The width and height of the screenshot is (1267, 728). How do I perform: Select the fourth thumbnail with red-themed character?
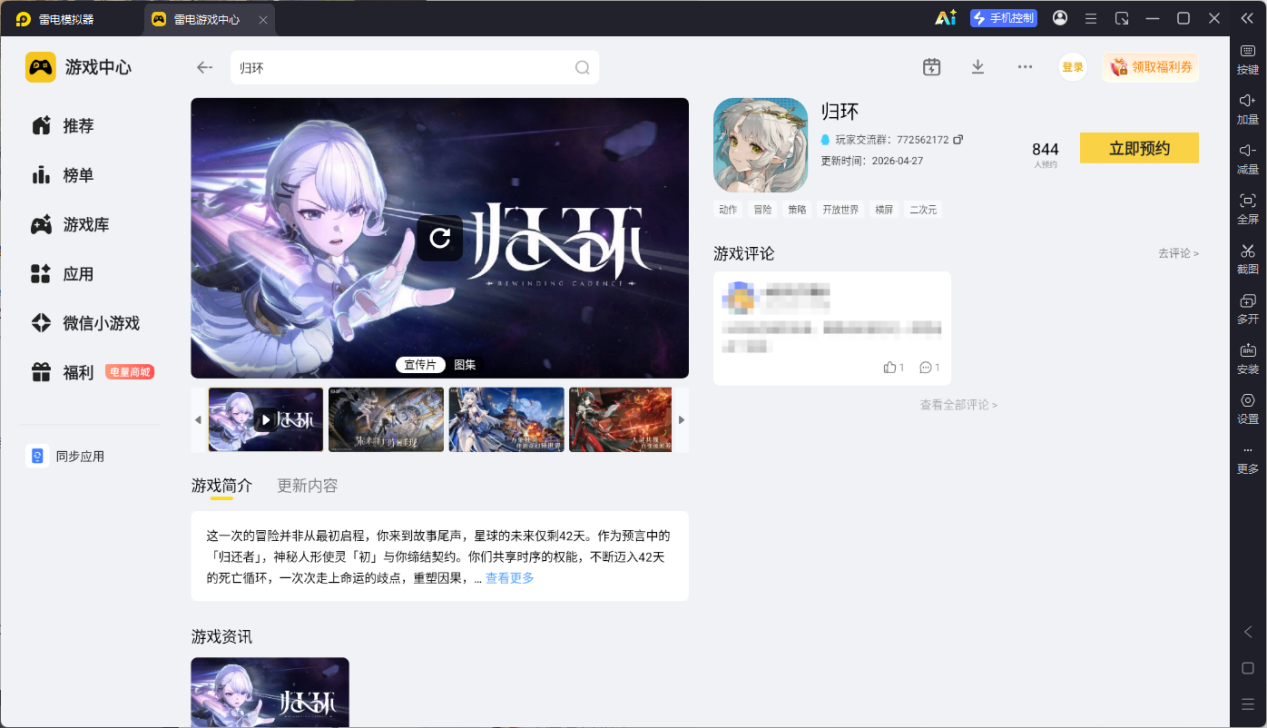(x=621, y=420)
